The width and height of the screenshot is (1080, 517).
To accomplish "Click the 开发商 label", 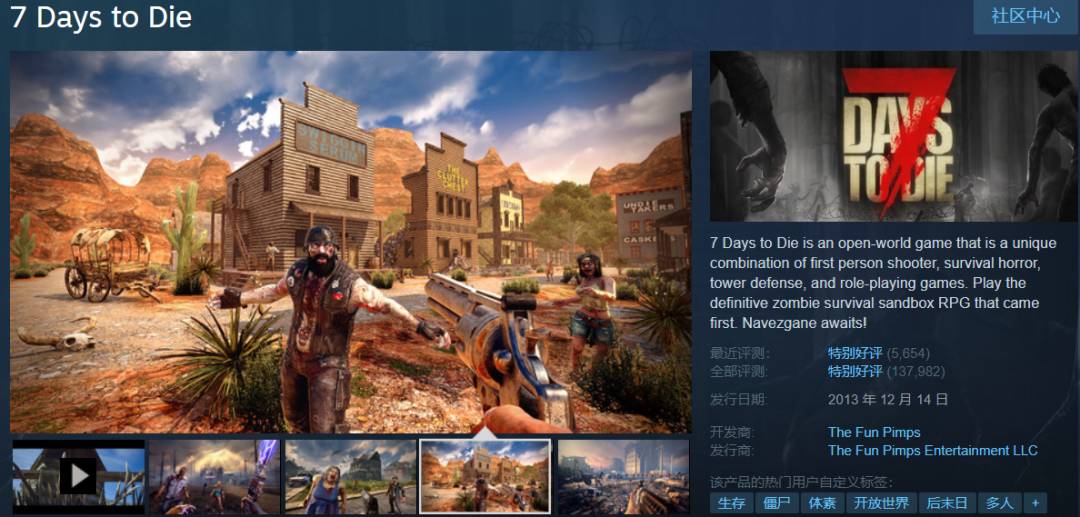I will pos(732,432).
